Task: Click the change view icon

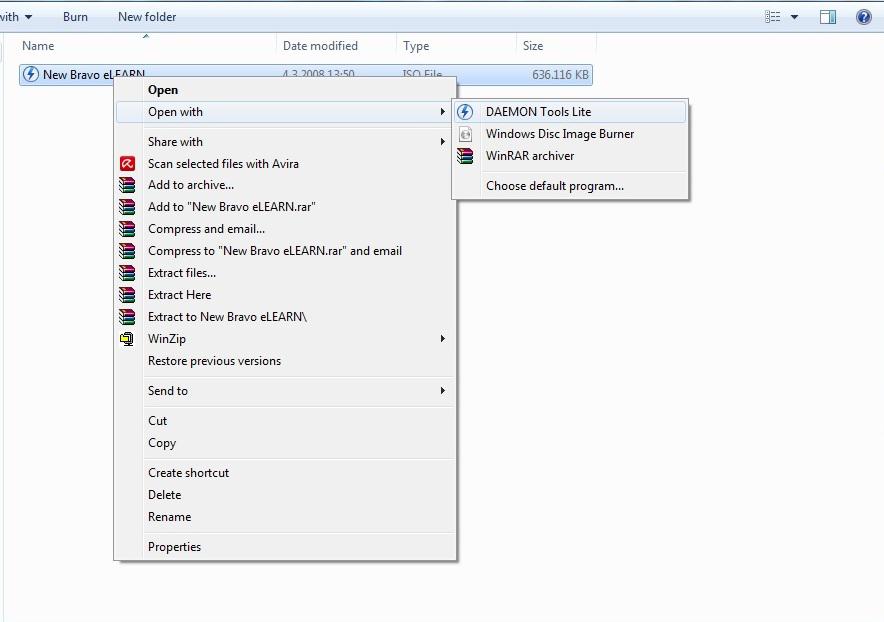Action: point(773,17)
